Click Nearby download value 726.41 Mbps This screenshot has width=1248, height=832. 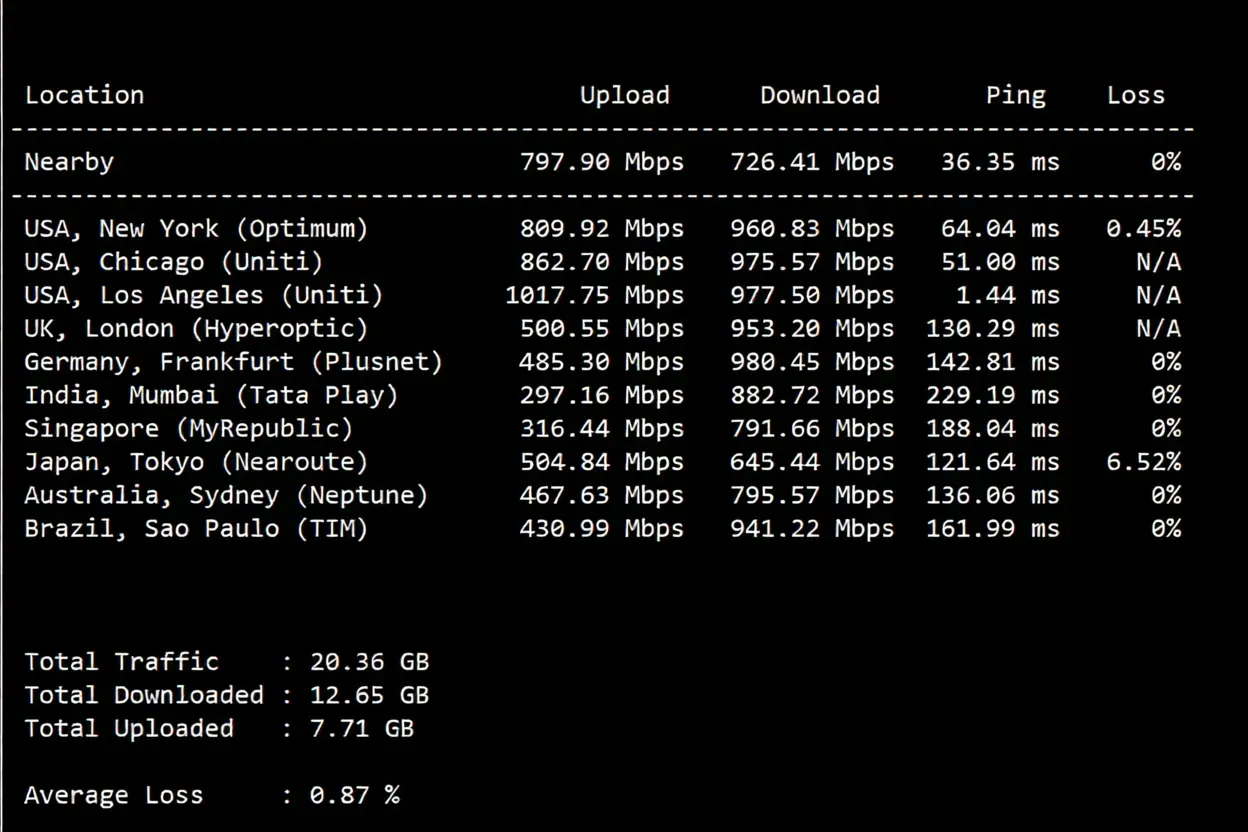812,162
